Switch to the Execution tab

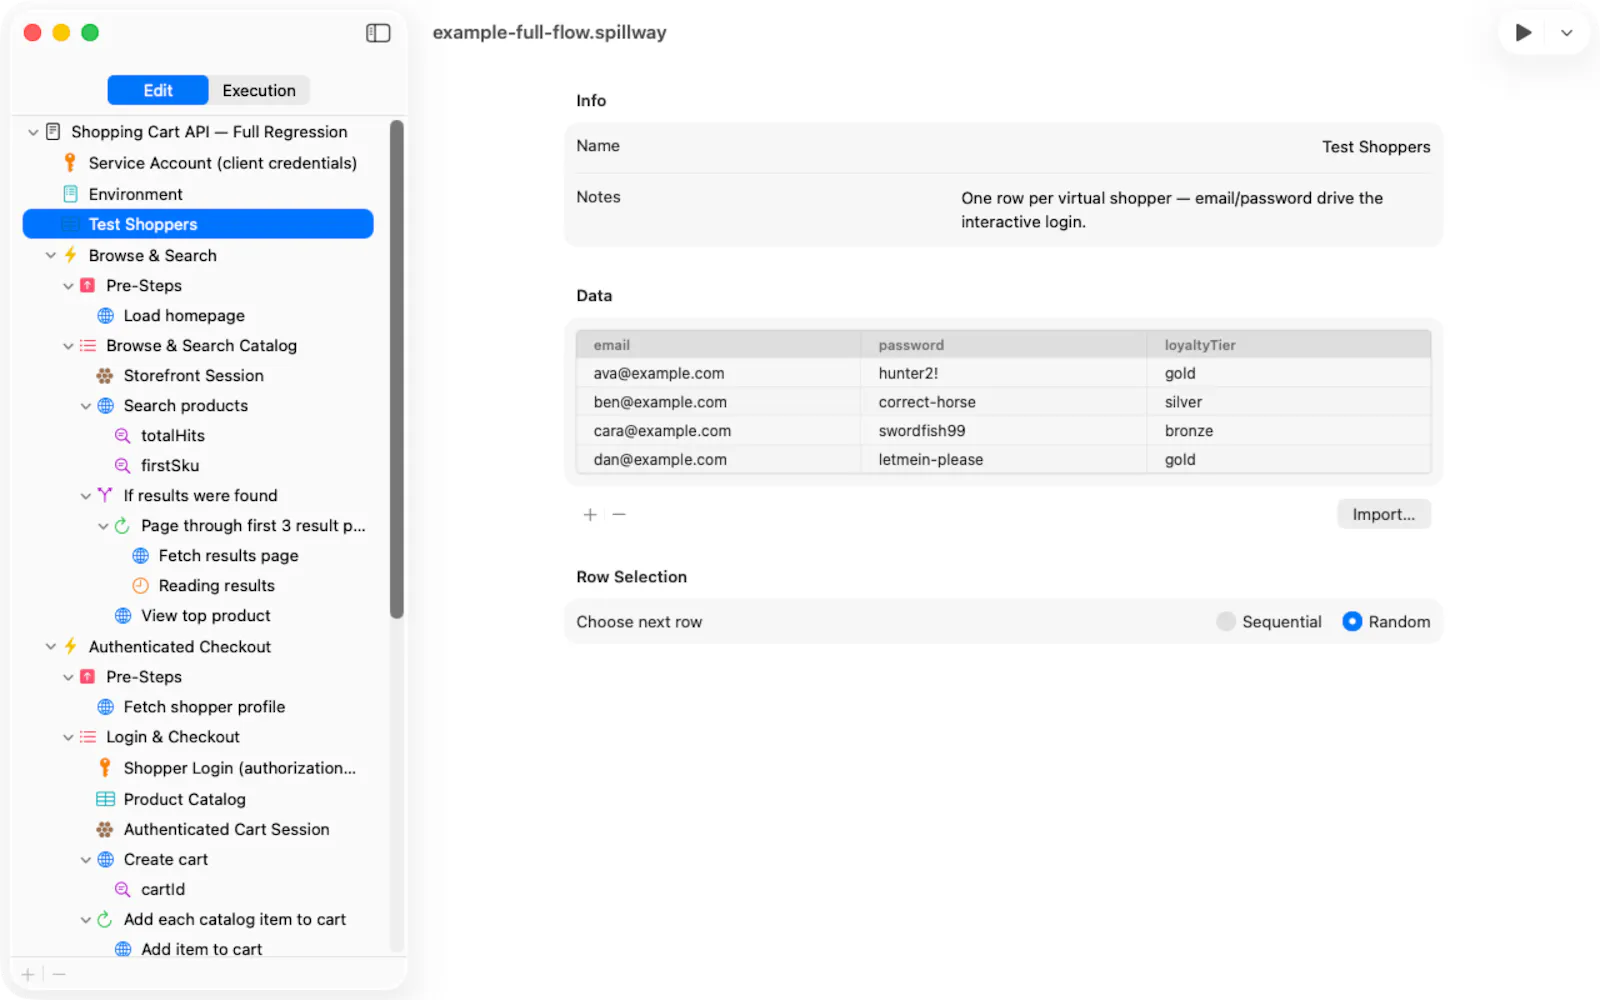(x=259, y=90)
